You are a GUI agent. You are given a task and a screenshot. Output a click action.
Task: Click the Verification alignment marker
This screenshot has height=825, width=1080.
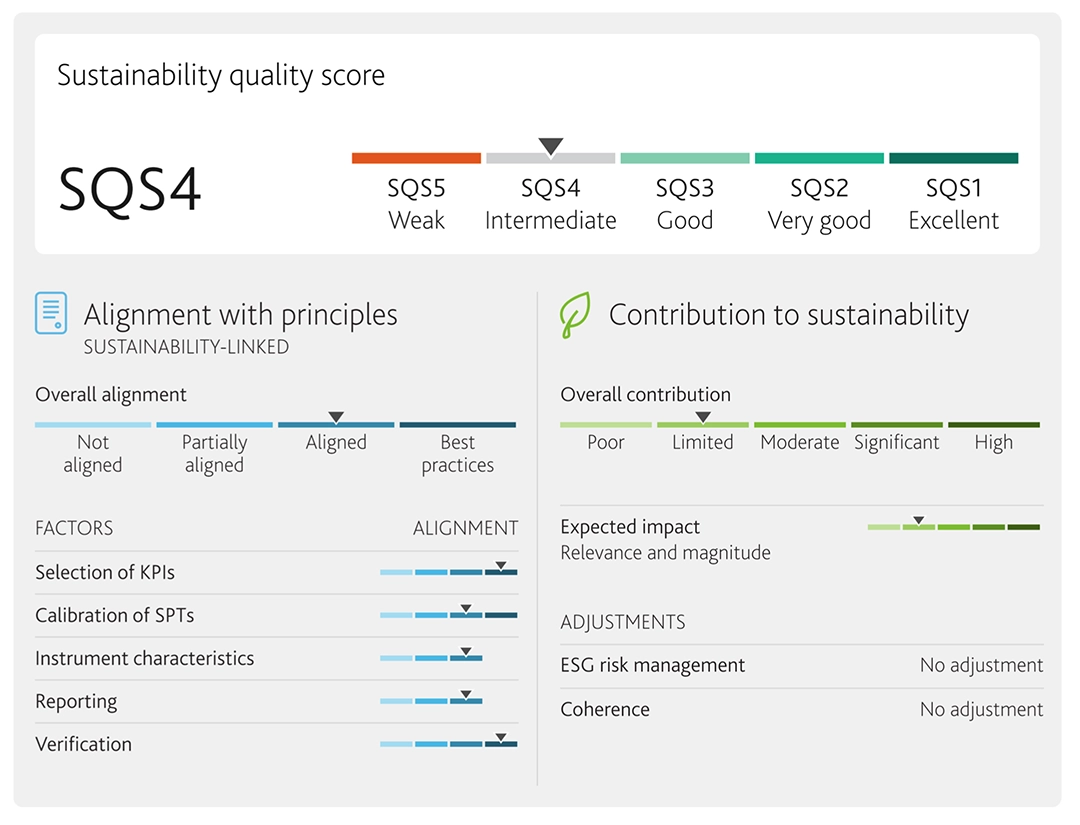point(501,738)
